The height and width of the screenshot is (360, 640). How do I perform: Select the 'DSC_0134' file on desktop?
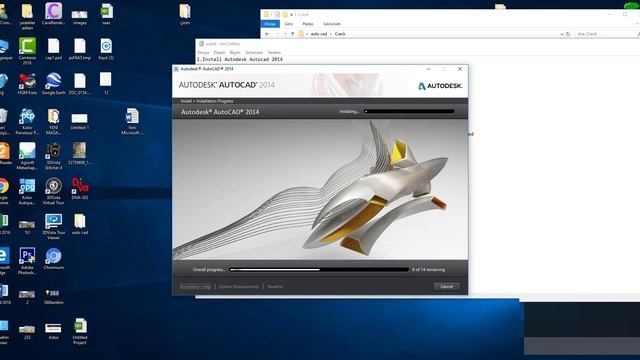tap(80, 84)
